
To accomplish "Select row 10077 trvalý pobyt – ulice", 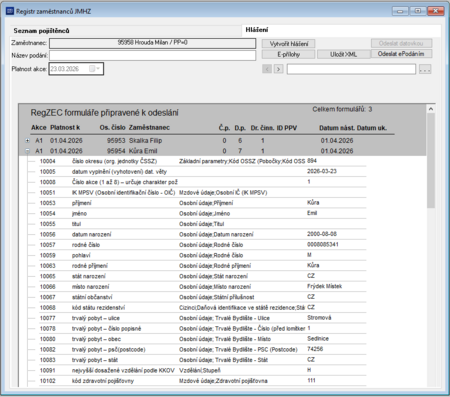I will pos(203,318).
